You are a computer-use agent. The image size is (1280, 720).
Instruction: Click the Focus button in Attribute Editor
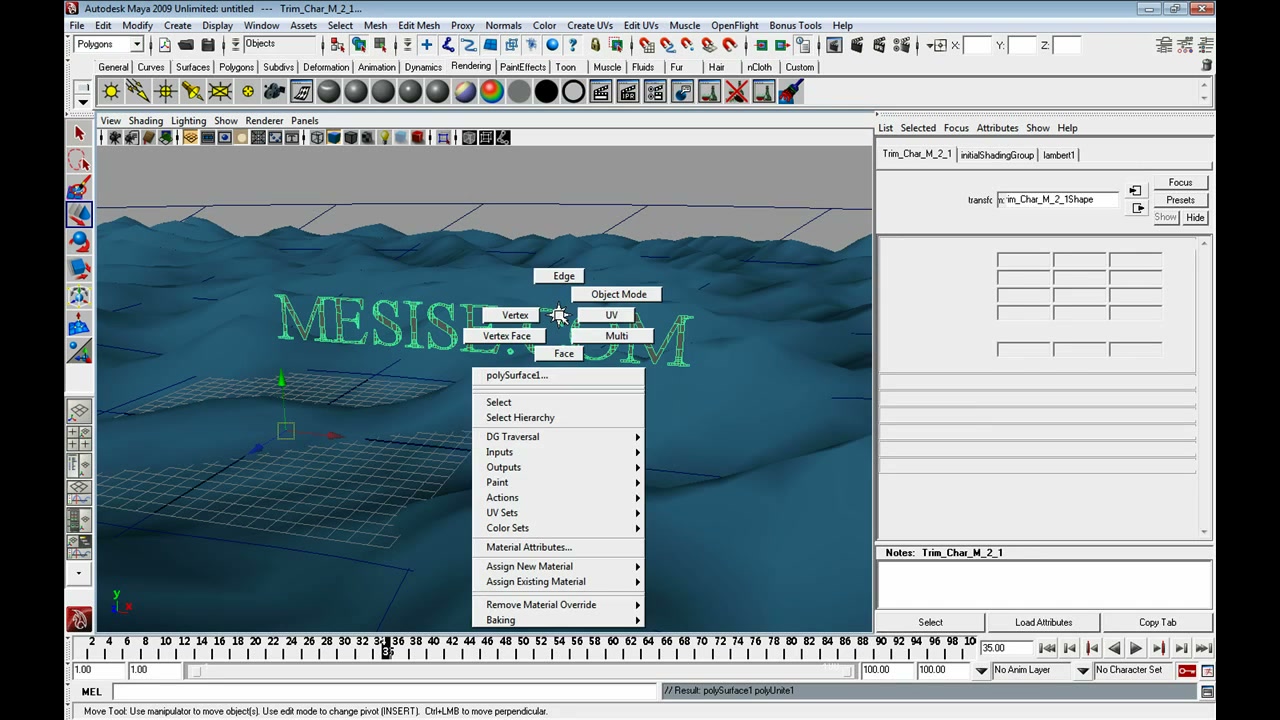pos(1180,183)
